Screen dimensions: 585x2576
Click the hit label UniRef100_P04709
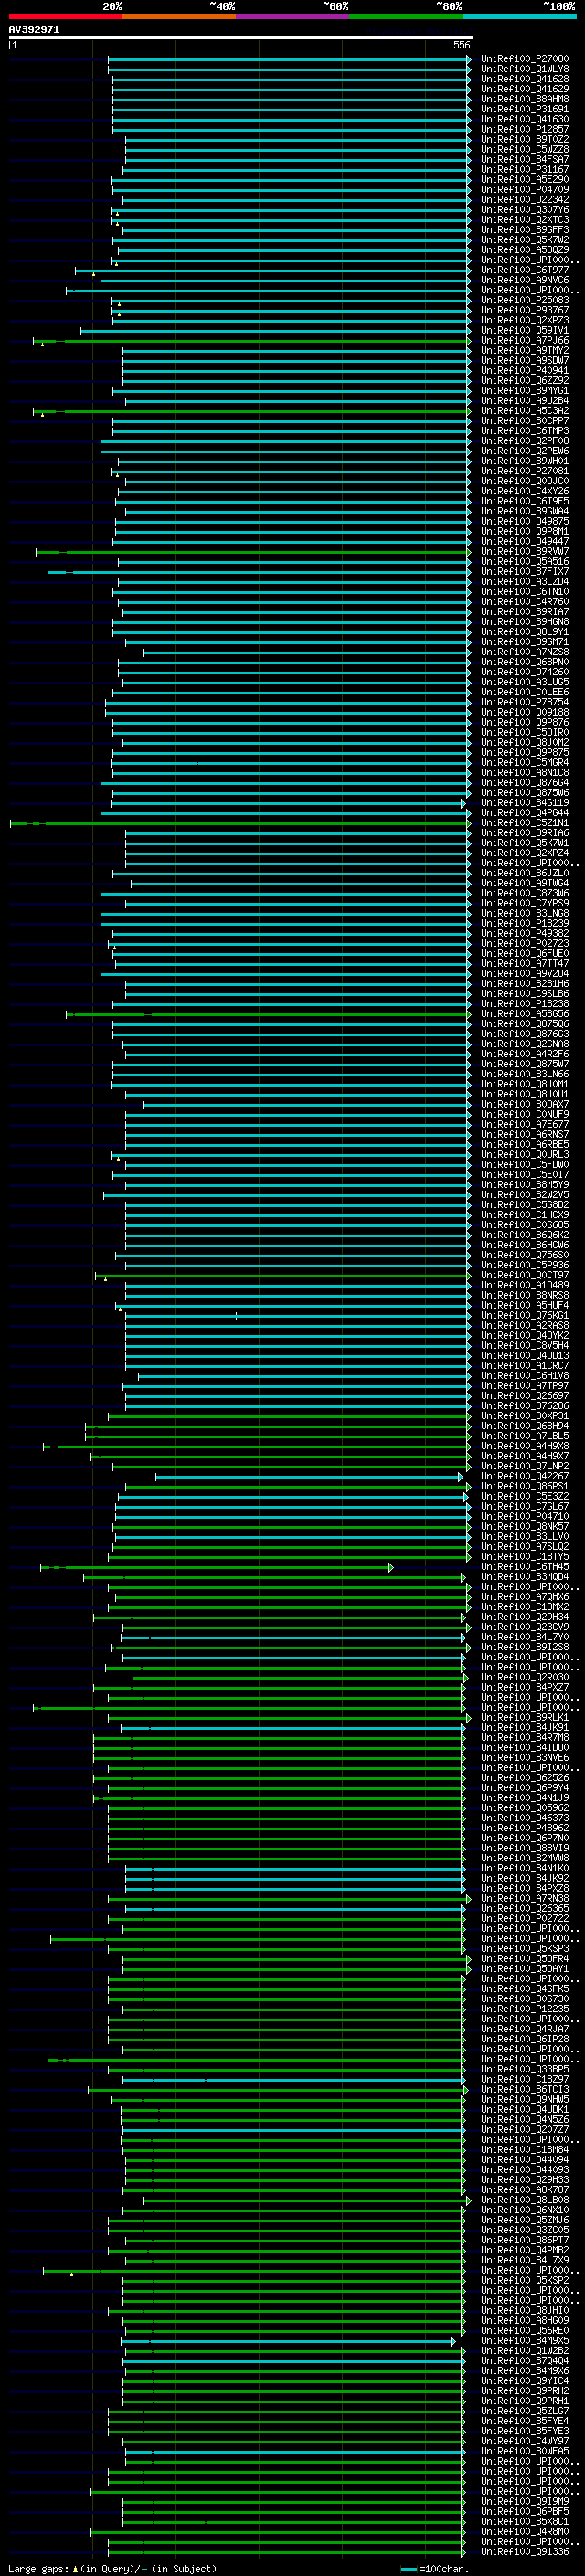pos(525,190)
